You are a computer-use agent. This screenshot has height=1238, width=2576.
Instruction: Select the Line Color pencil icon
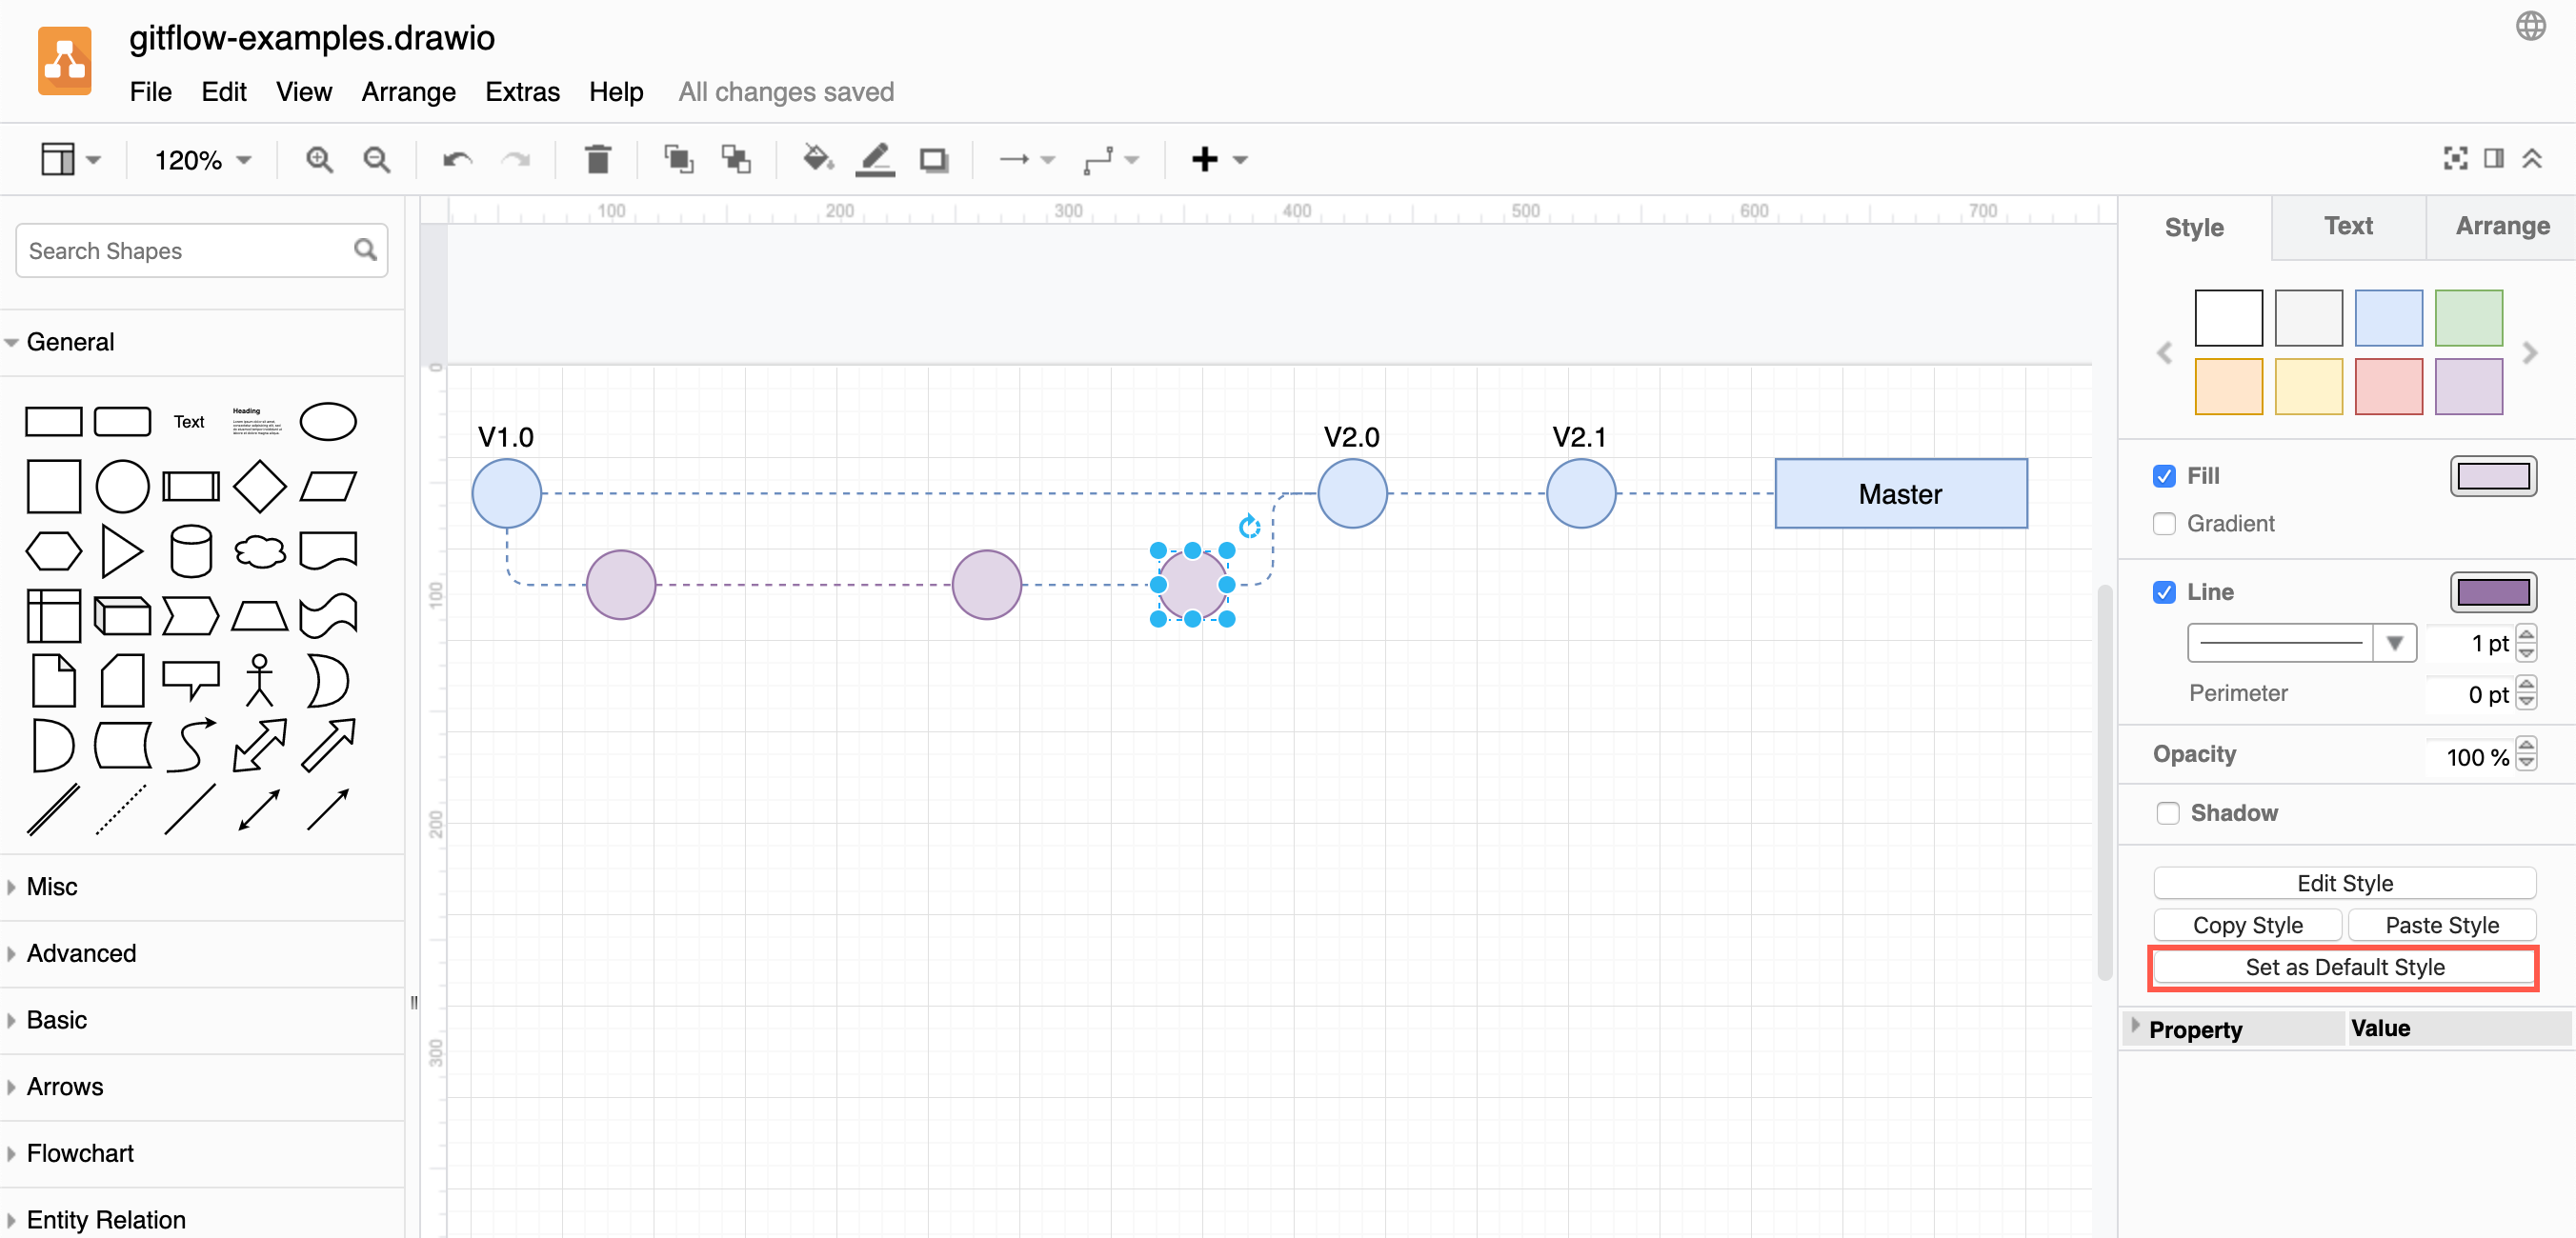(x=875, y=159)
